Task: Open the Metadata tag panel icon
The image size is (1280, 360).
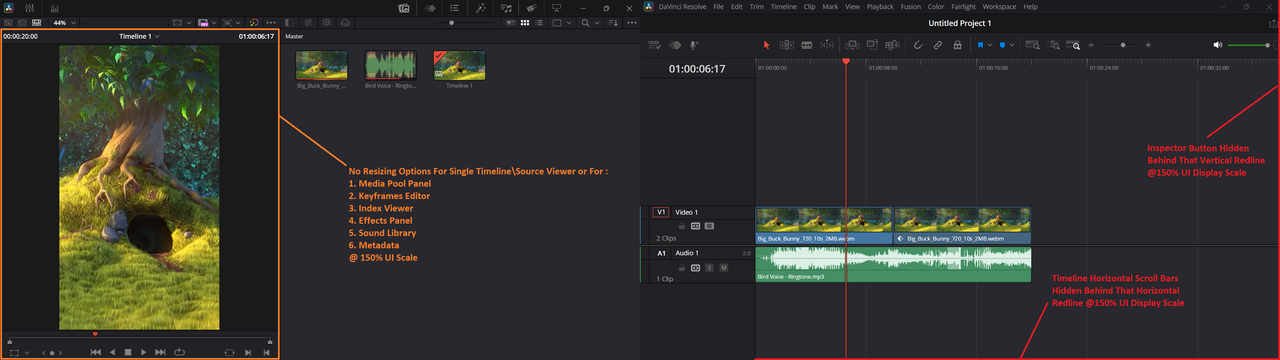Action: pyautogui.click(x=531, y=8)
